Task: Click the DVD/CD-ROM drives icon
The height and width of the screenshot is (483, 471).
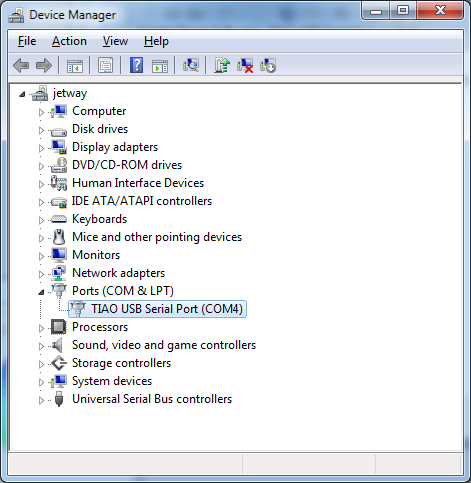Action: pos(59,165)
